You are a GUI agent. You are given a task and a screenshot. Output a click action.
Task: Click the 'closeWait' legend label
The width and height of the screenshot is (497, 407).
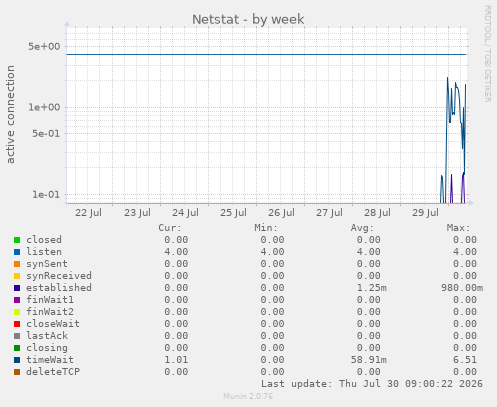pos(53,324)
